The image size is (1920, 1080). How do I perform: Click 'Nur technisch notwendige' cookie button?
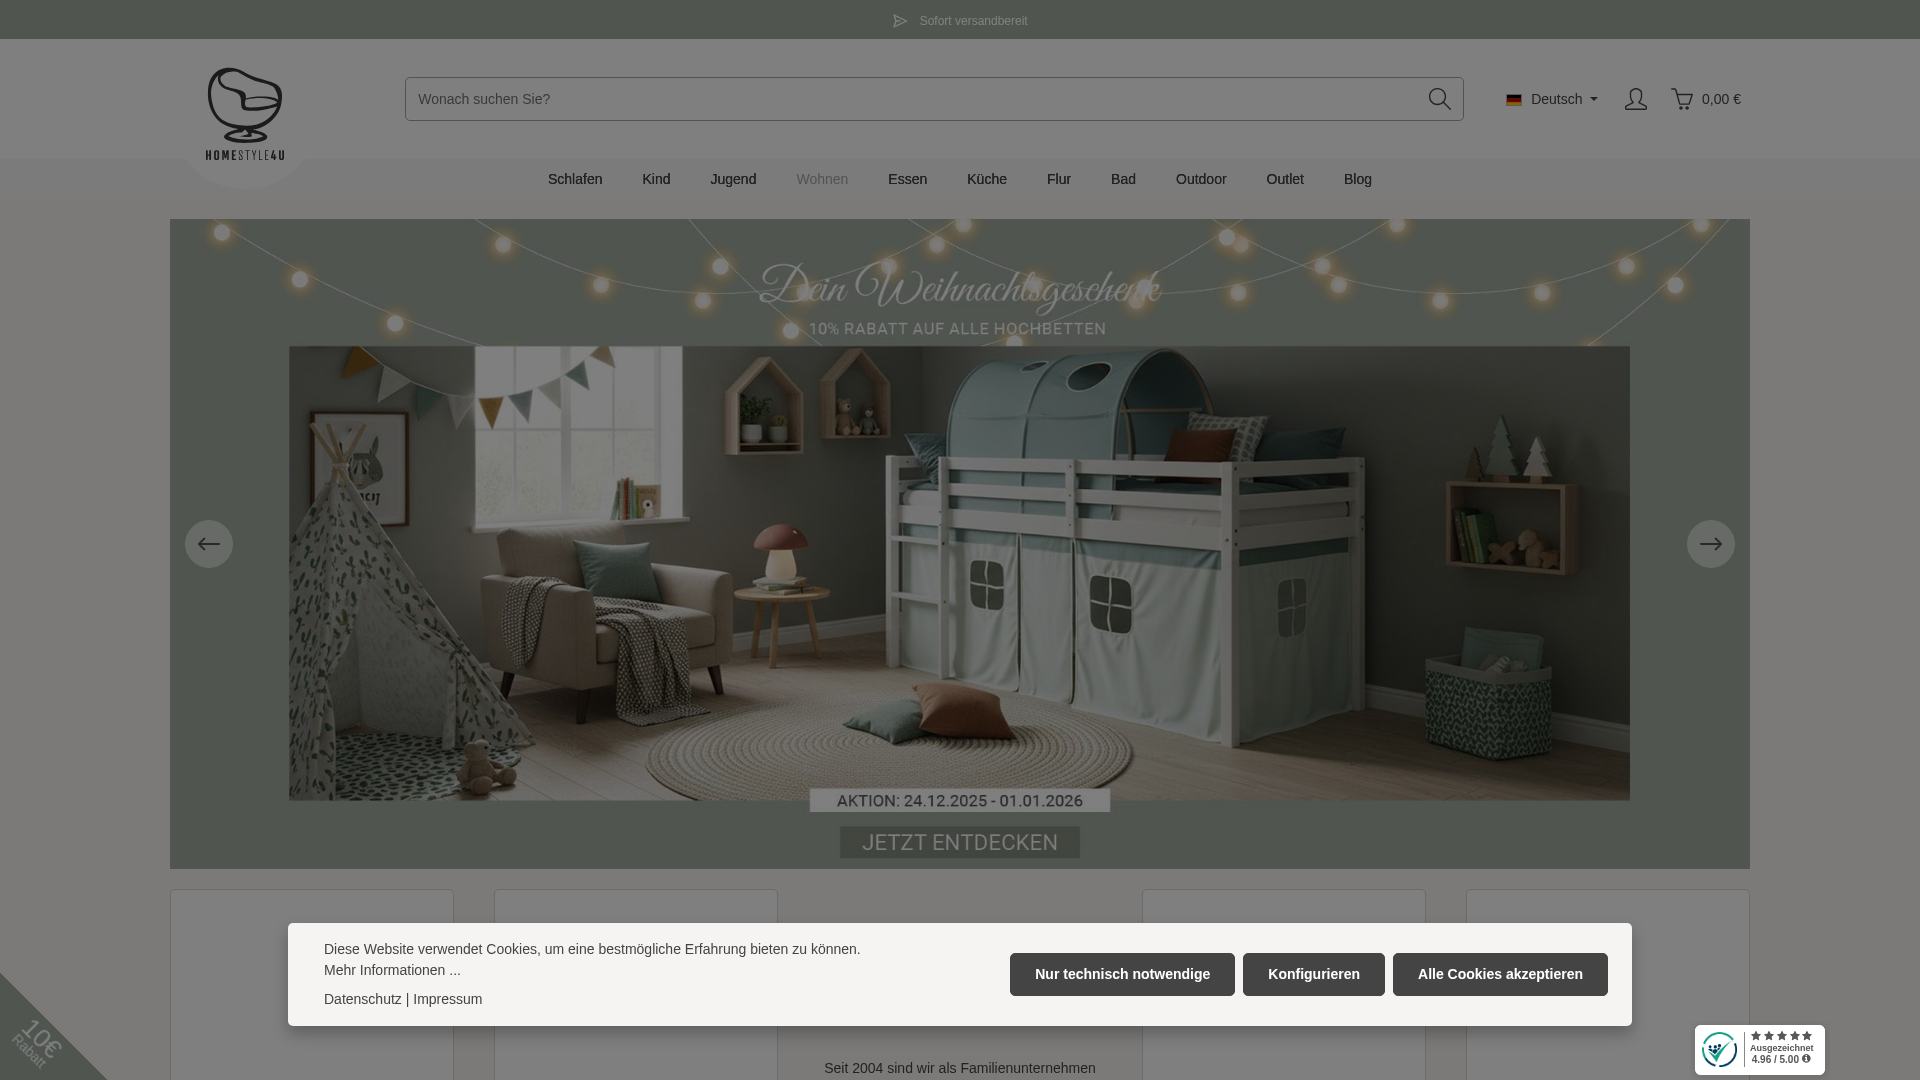pos(1122,974)
